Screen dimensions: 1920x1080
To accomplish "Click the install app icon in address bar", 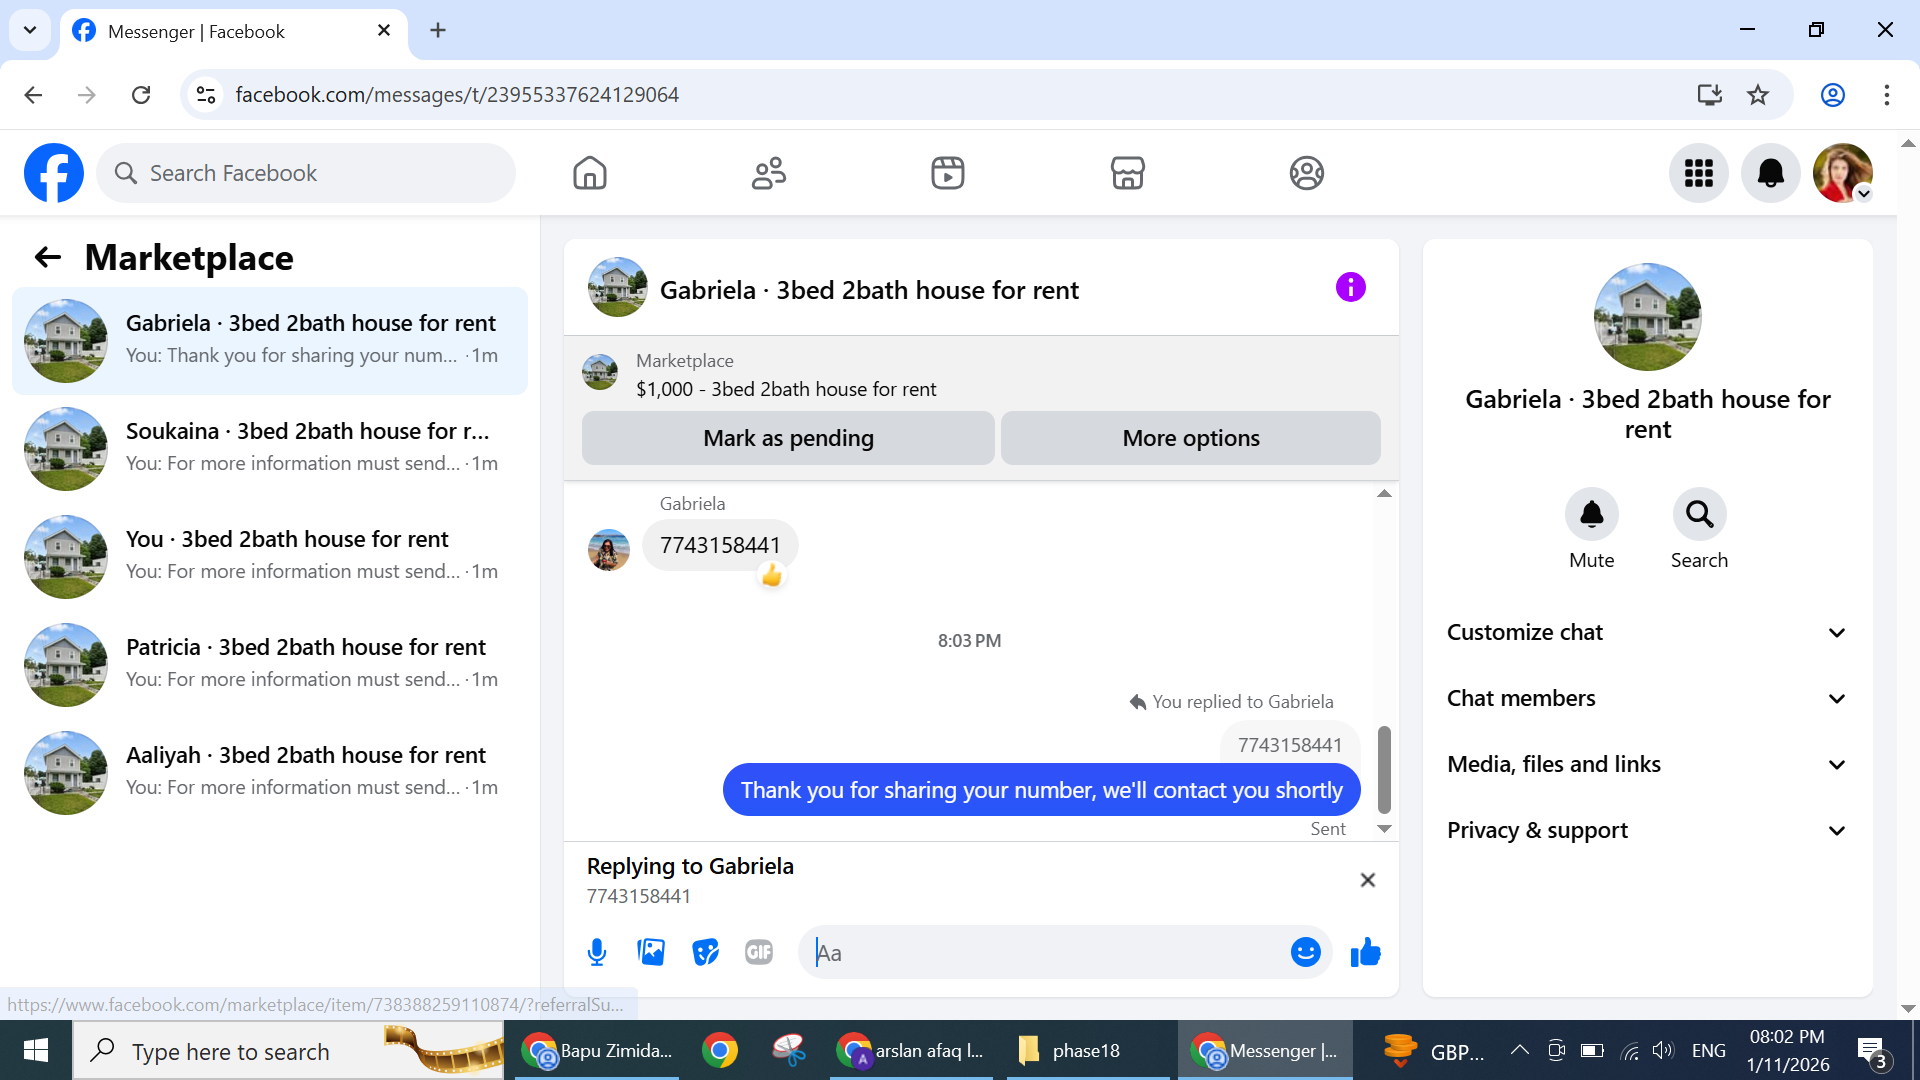I will [1710, 95].
